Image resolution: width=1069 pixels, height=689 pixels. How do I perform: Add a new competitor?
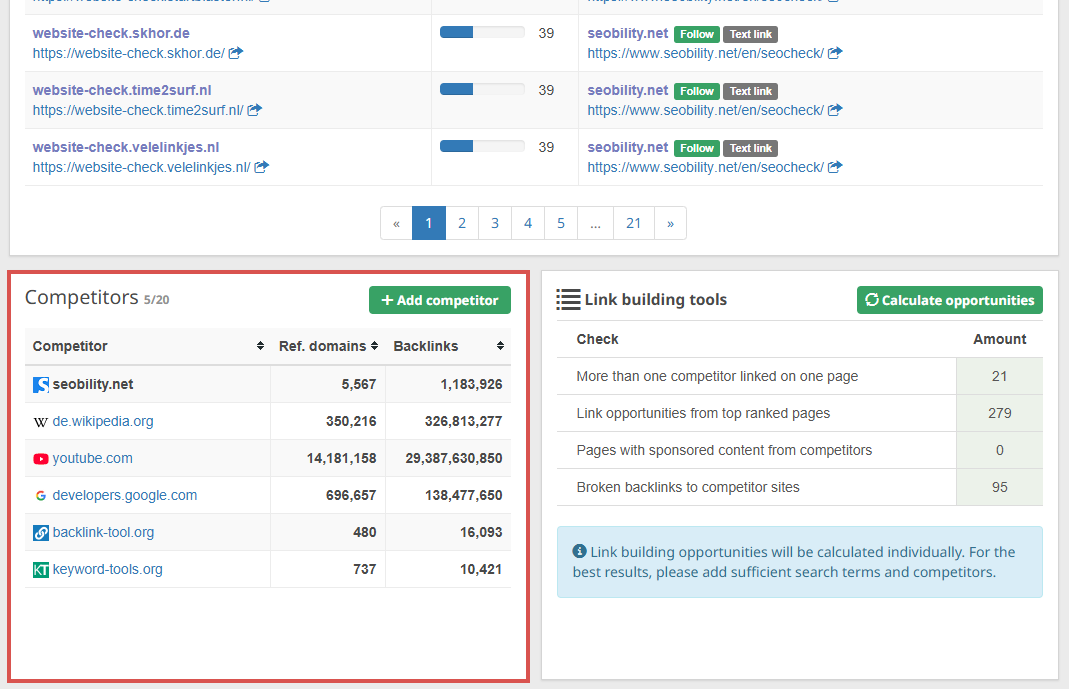440,300
